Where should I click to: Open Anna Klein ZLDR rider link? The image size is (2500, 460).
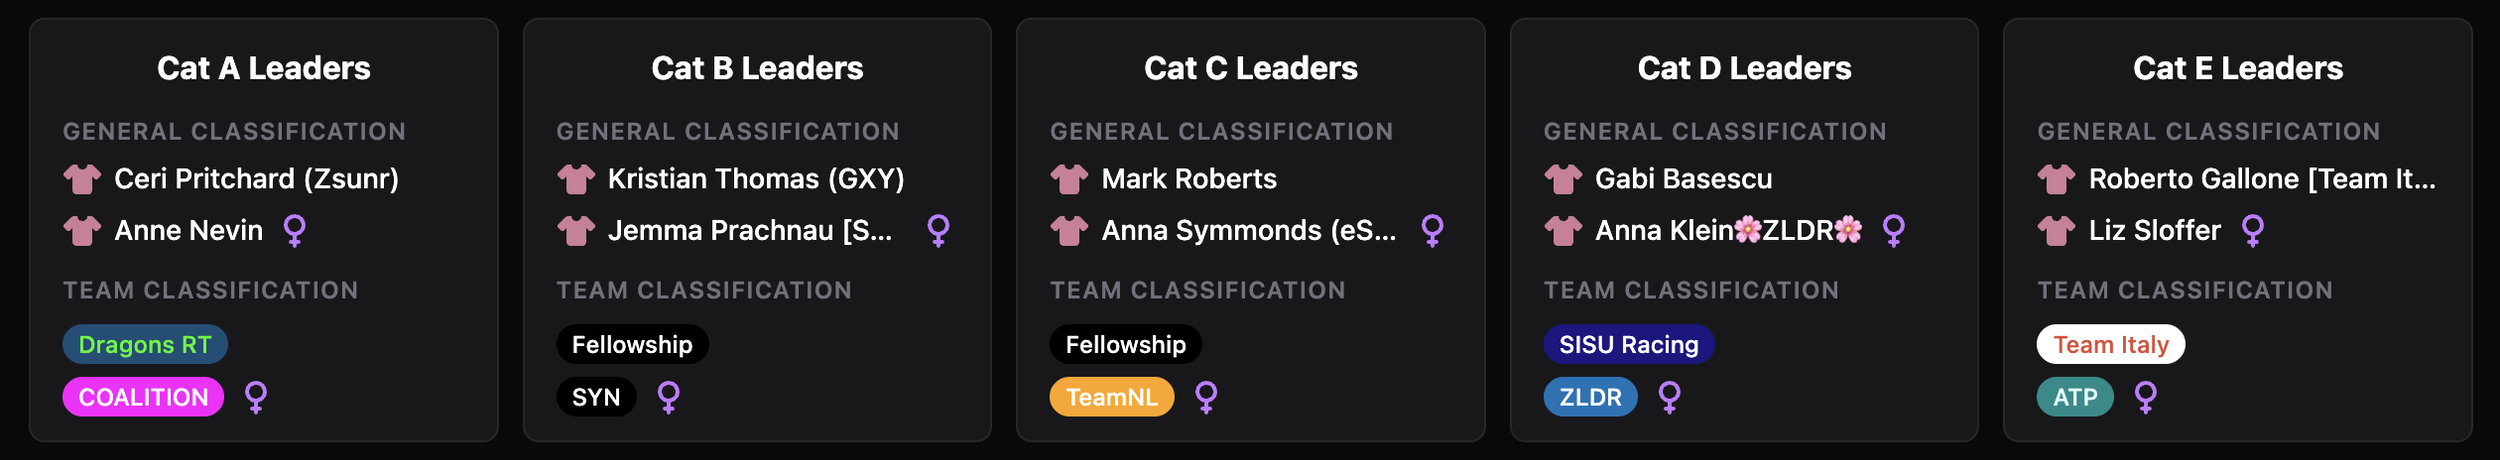[x=1729, y=231]
